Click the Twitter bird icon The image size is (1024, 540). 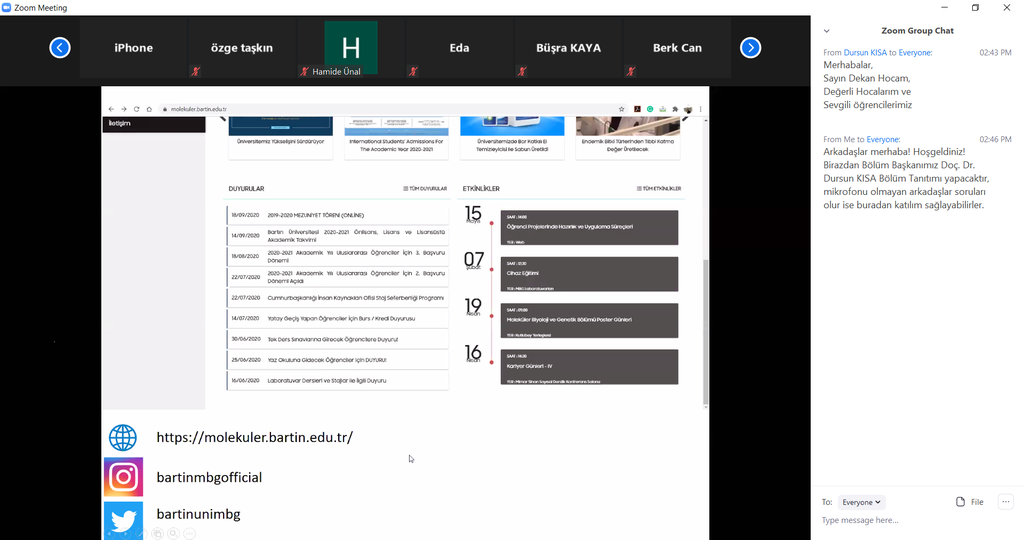[x=123, y=520]
